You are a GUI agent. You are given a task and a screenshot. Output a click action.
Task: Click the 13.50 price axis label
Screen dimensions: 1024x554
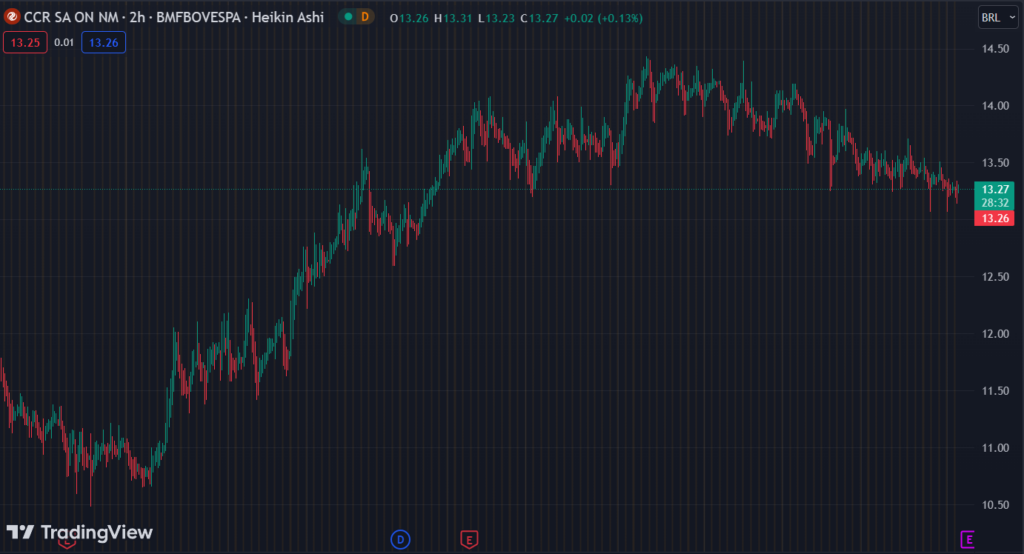(995, 163)
